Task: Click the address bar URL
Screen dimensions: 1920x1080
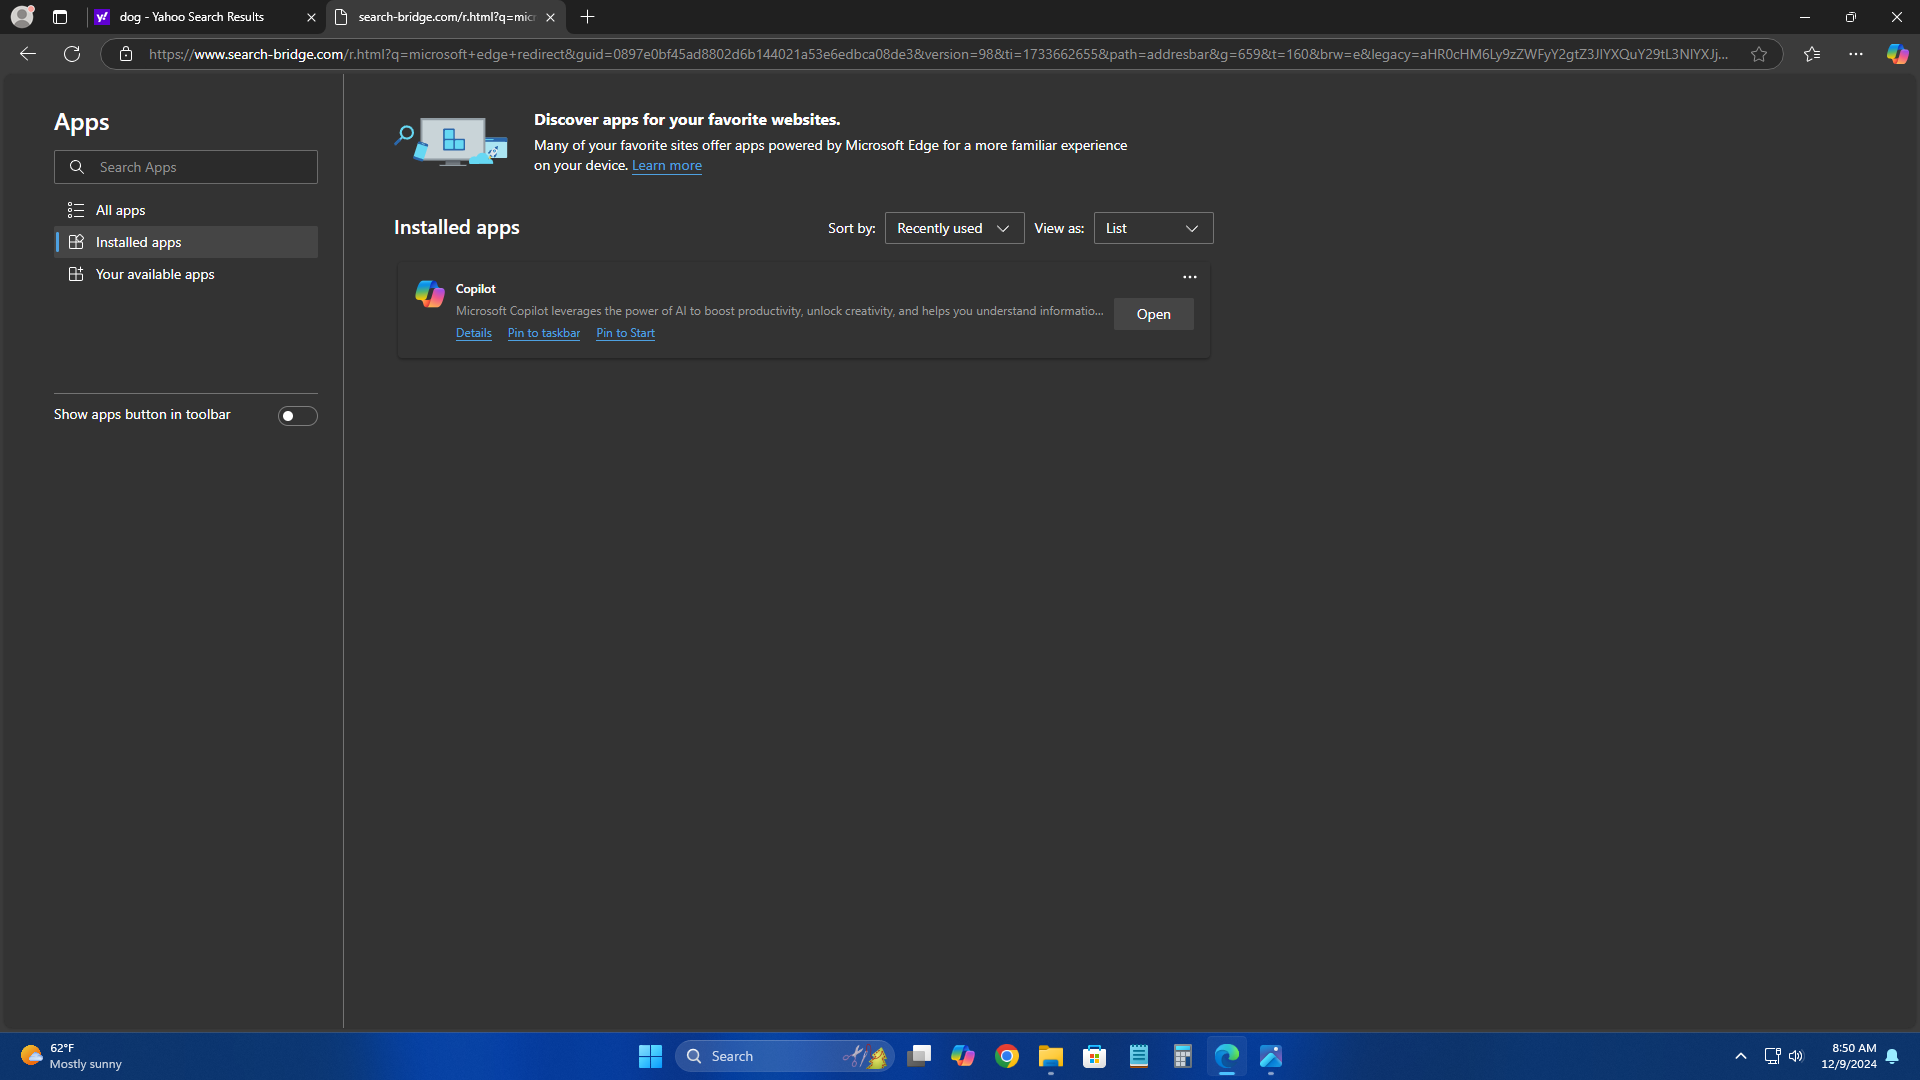Action: coord(938,54)
